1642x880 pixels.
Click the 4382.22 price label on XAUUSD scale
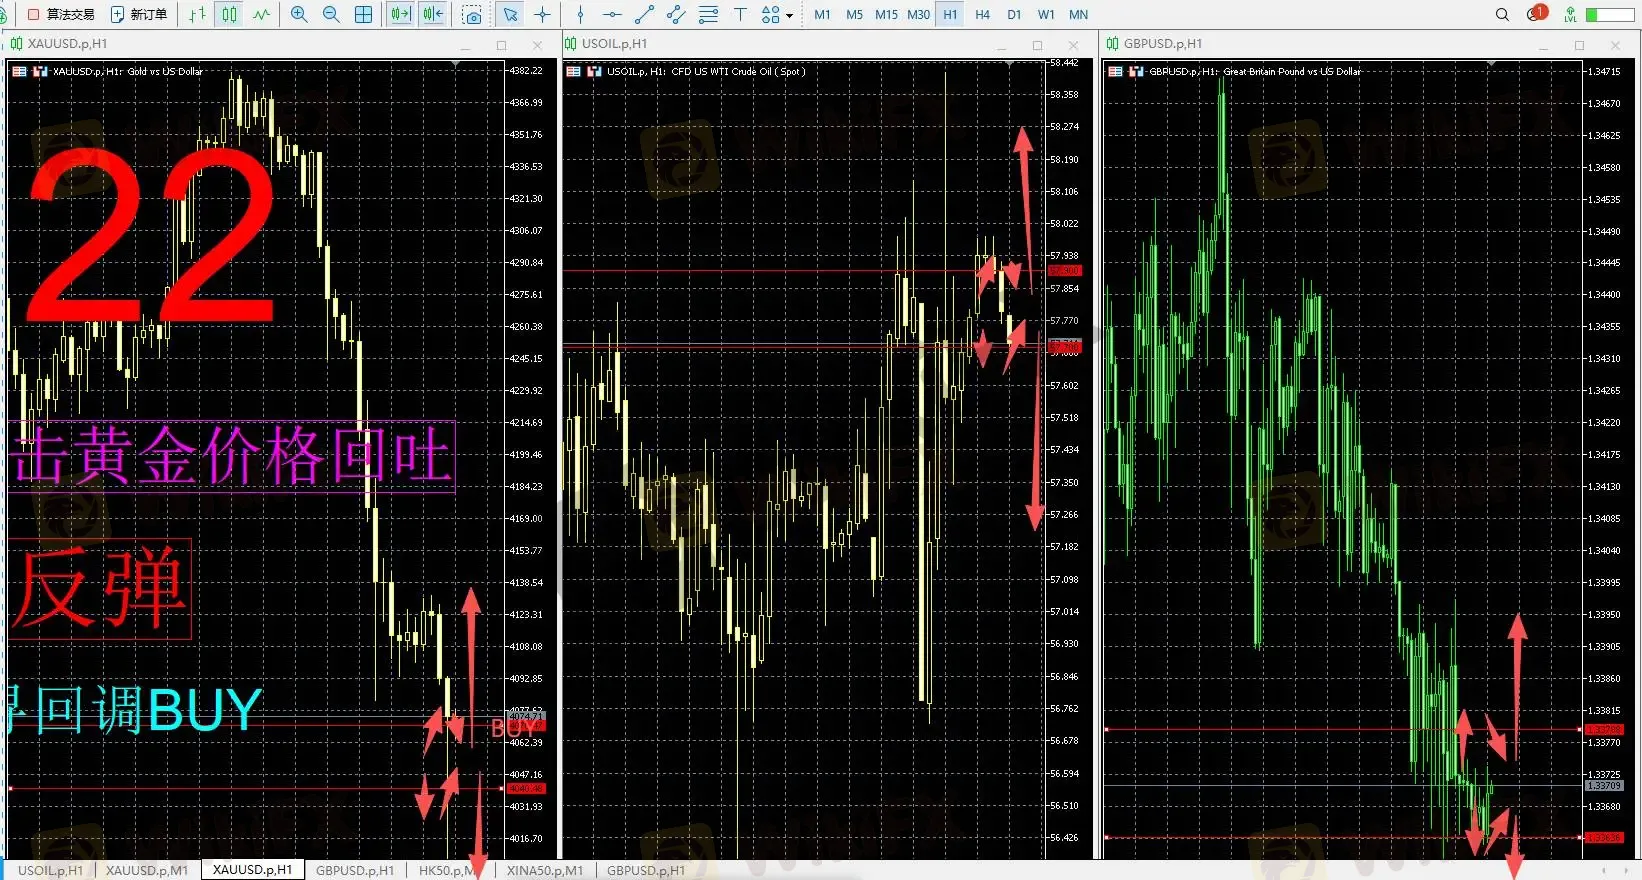(x=526, y=71)
